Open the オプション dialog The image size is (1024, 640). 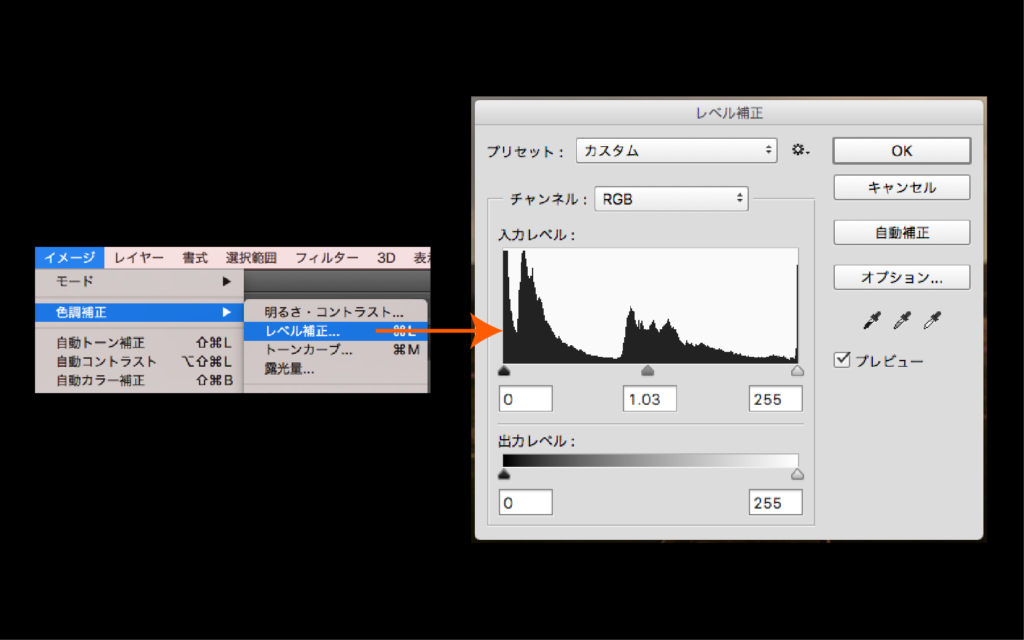click(x=900, y=277)
